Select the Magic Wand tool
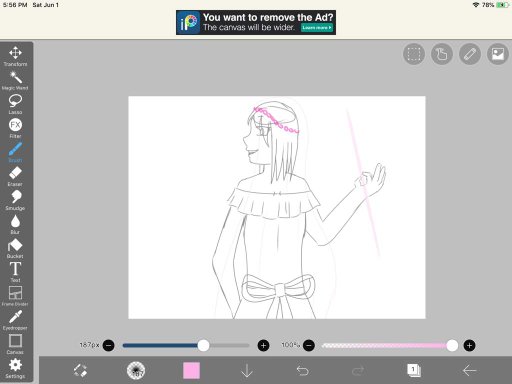Viewport: 512px width, 384px height. click(x=15, y=80)
